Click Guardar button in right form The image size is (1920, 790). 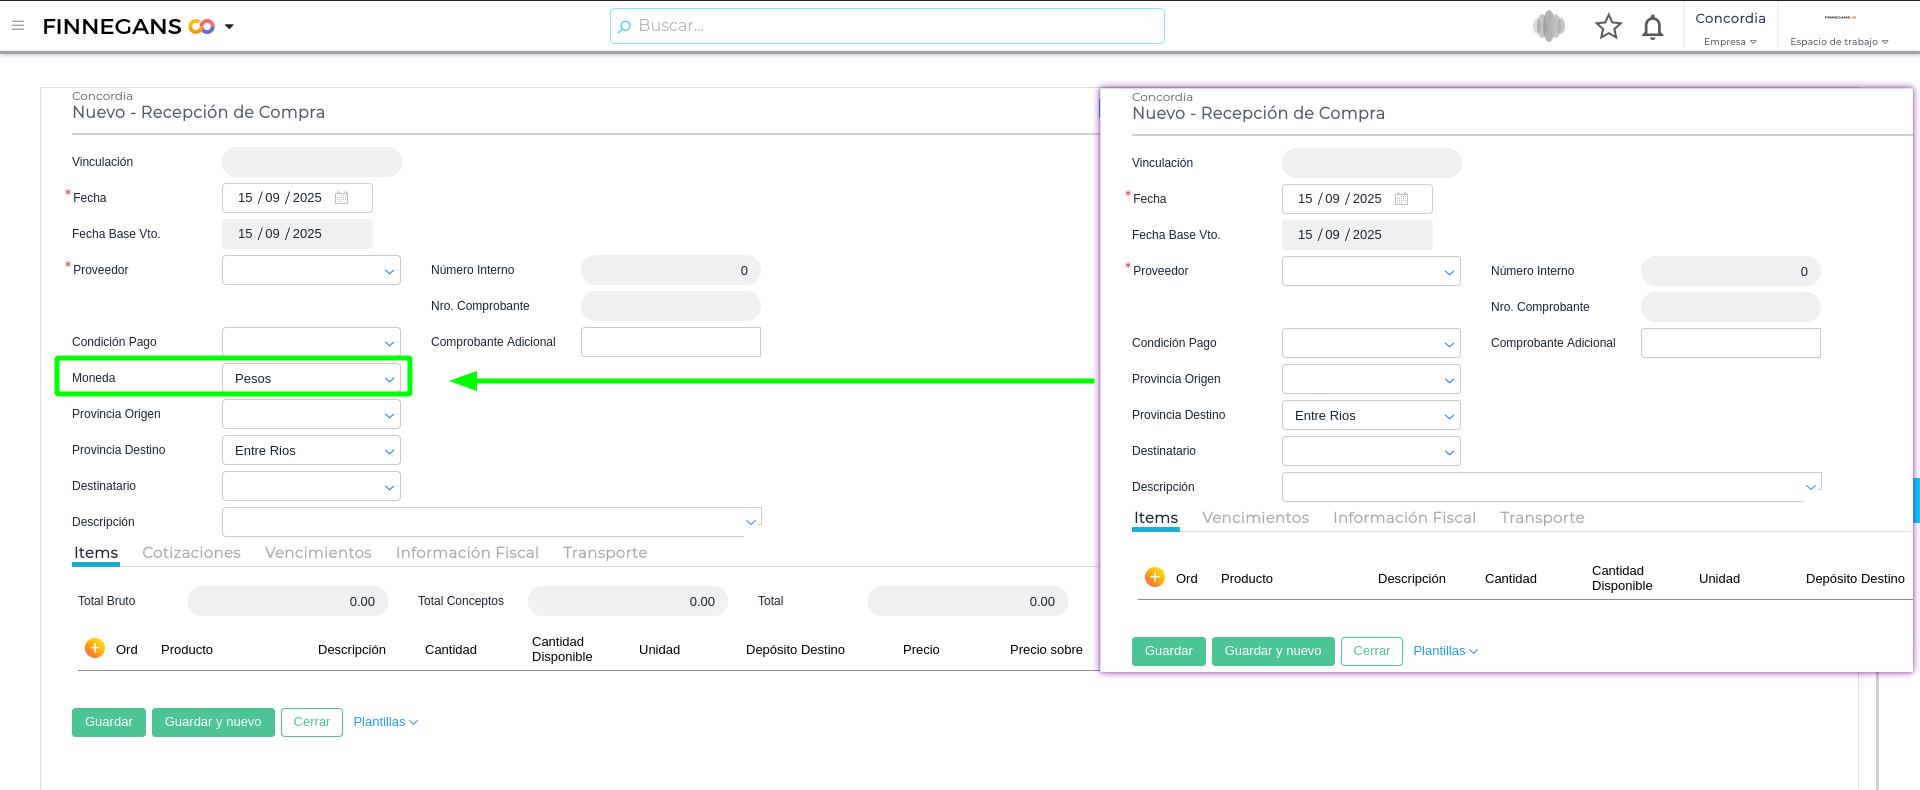(x=1169, y=651)
